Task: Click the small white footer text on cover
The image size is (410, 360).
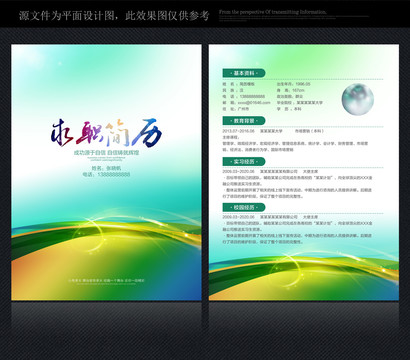Action: pyautogui.click(x=106, y=281)
